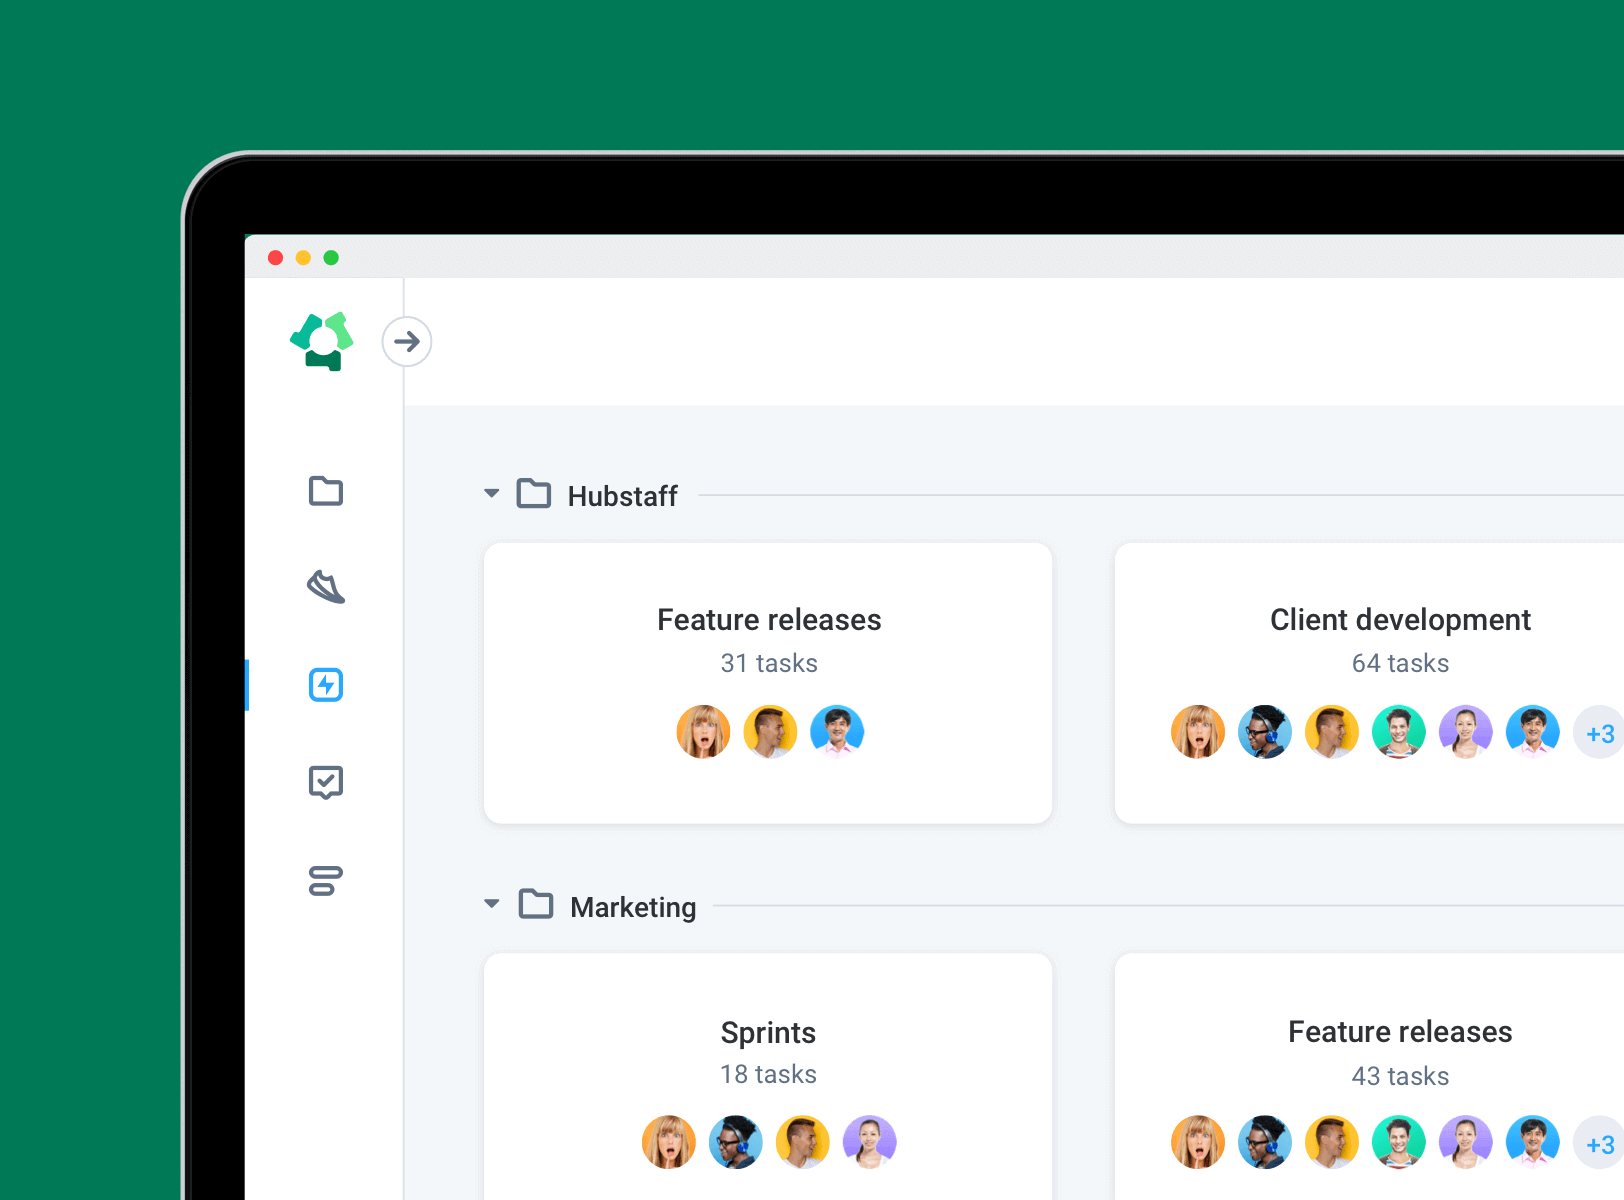Select the blue Epics lightning icon
Viewport: 1624px width, 1200px height.
tap(325, 684)
